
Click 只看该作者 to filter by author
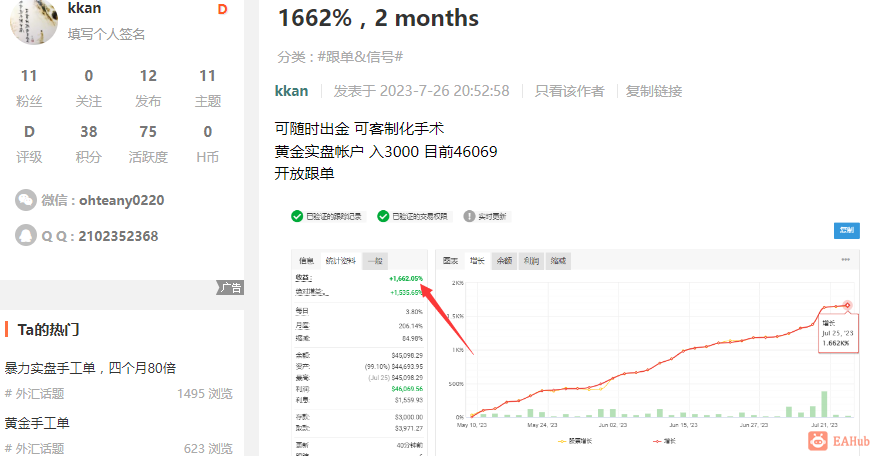pos(570,91)
